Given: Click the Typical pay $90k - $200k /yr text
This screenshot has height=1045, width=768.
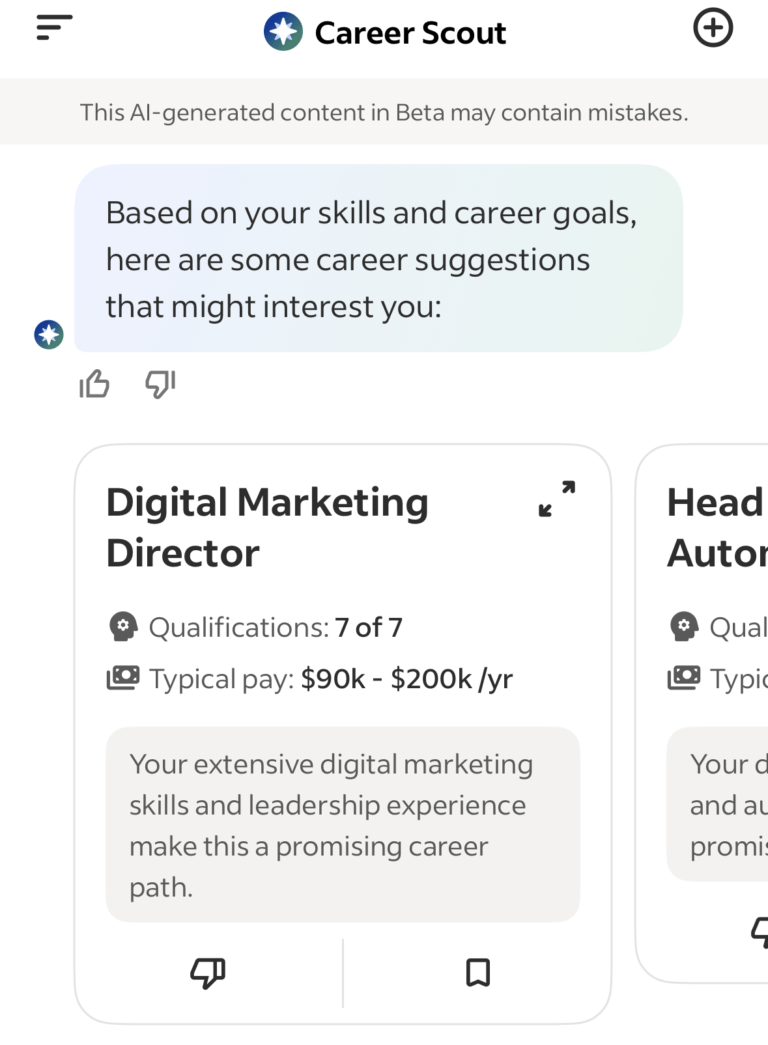Looking at the screenshot, I should (x=330, y=679).
